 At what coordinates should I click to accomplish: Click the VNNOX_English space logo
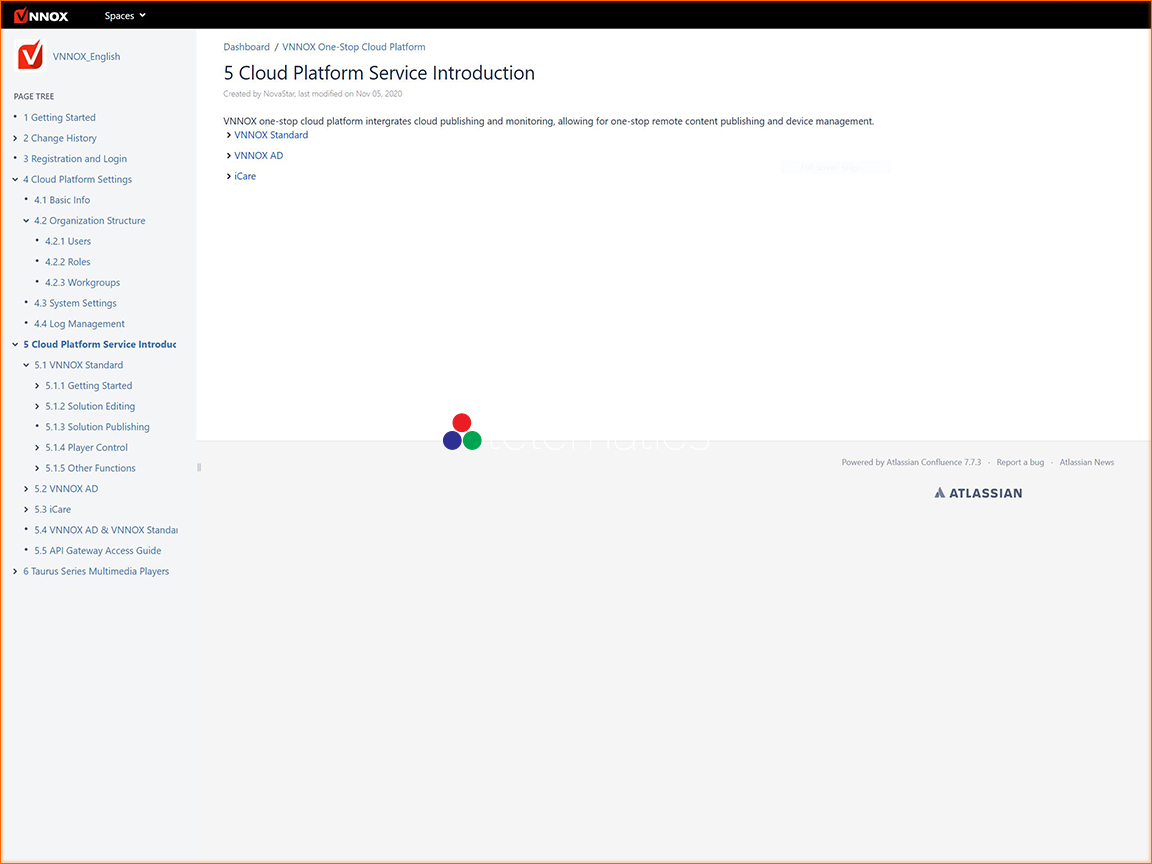click(x=30, y=56)
